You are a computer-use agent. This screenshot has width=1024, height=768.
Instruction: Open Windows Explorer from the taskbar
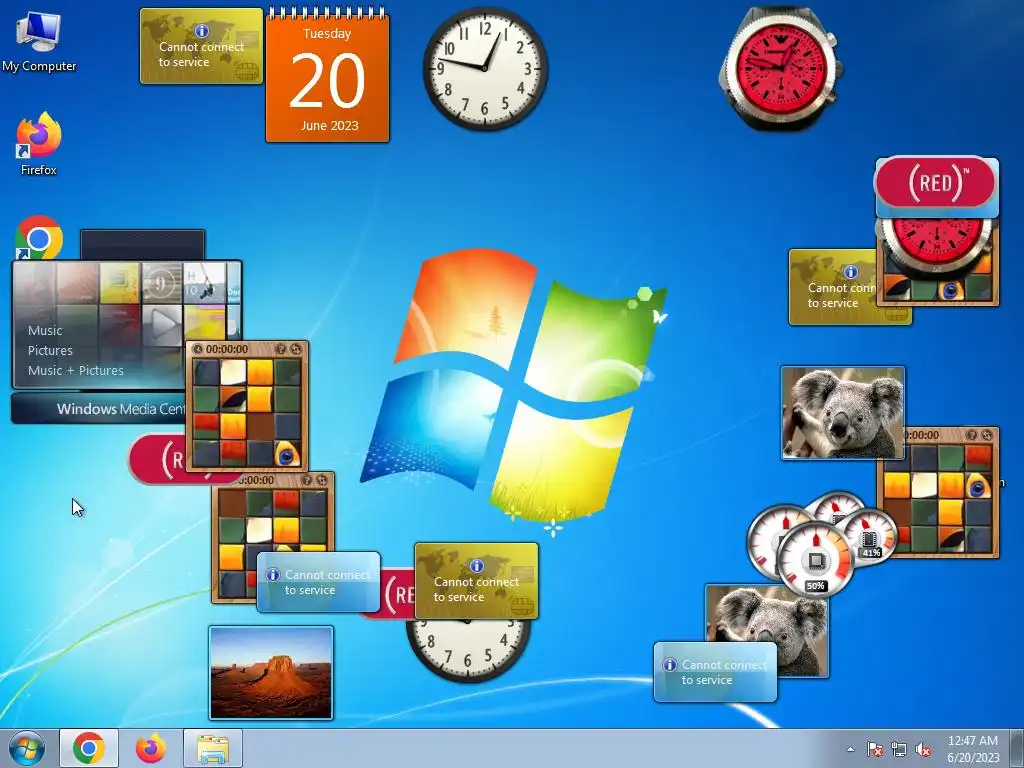(x=213, y=748)
